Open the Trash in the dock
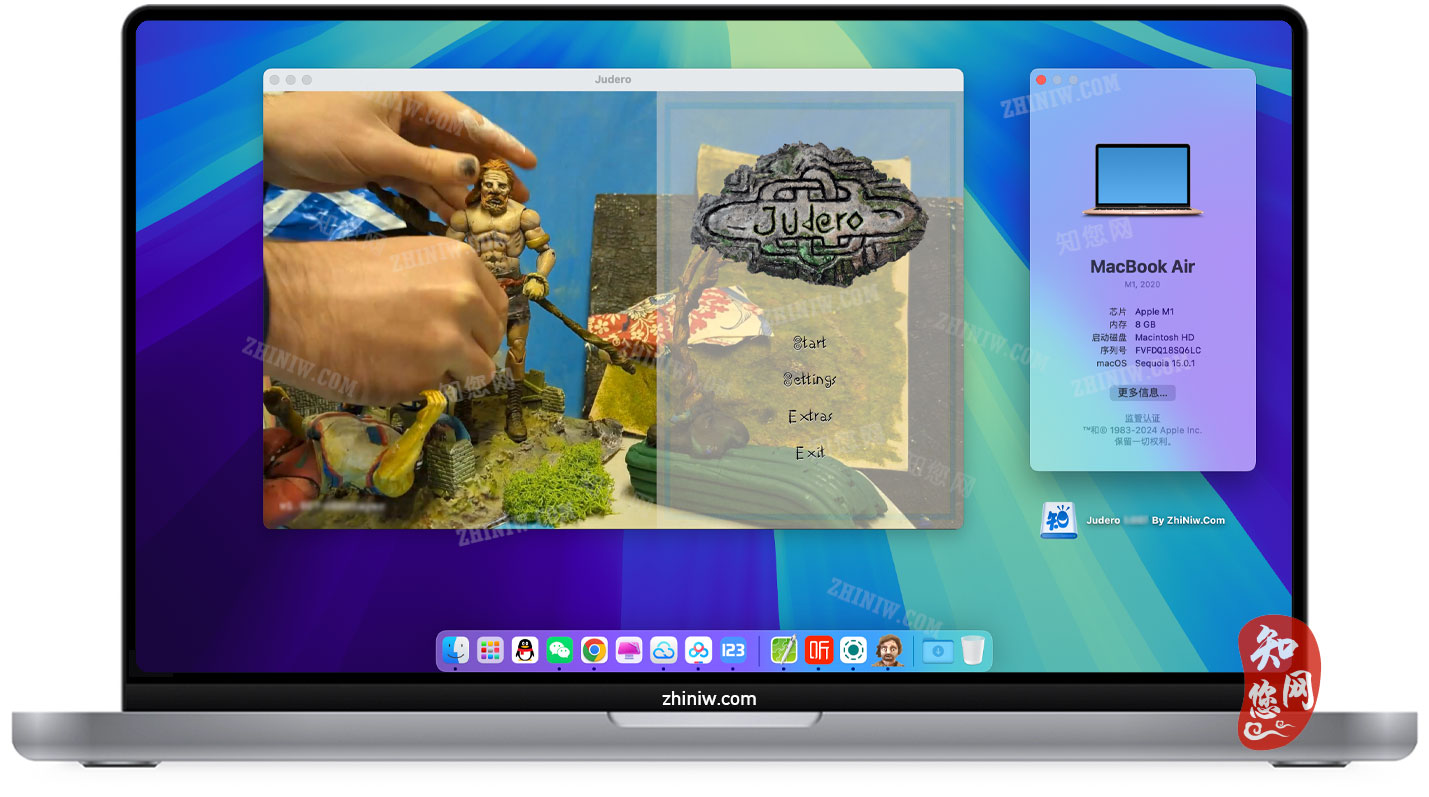Image resolution: width=1429 pixels, height=797 pixels. [x=973, y=650]
